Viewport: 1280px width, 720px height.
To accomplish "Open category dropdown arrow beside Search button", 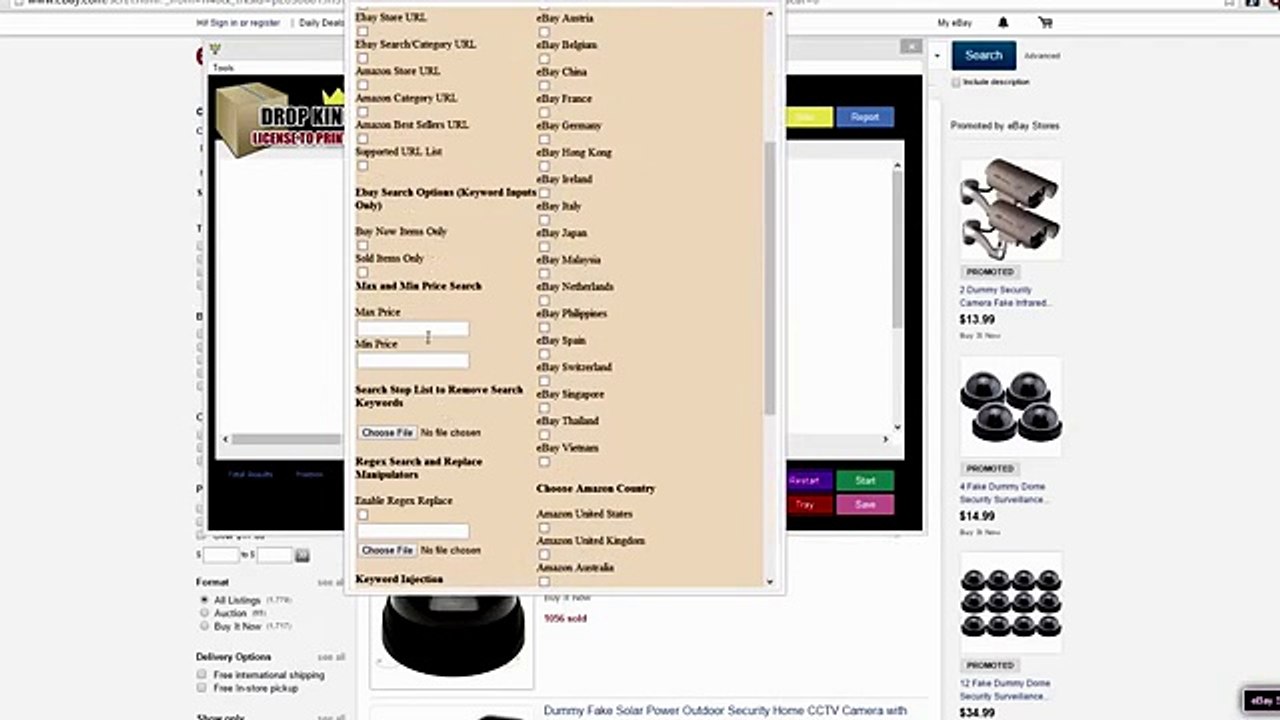I will tap(937, 55).
